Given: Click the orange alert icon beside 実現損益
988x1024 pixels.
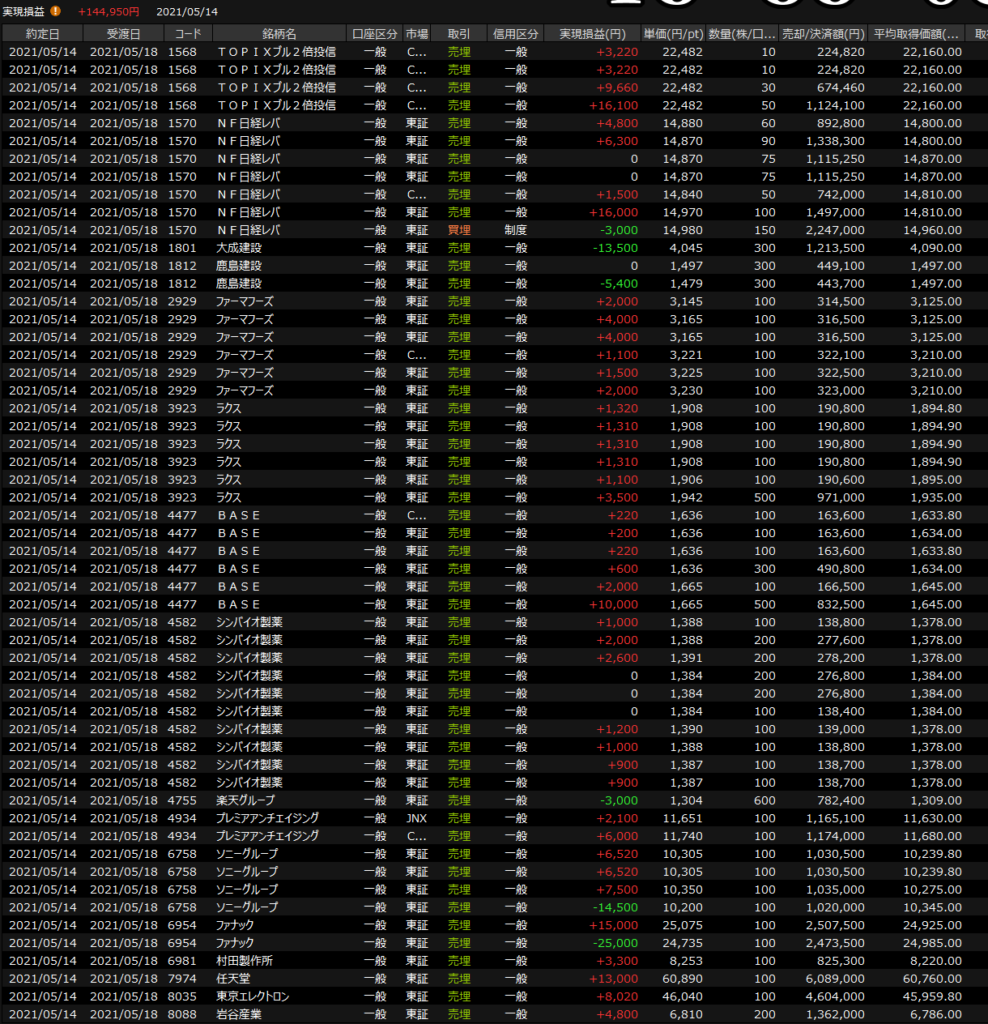Looking at the screenshot, I should [x=56, y=11].
